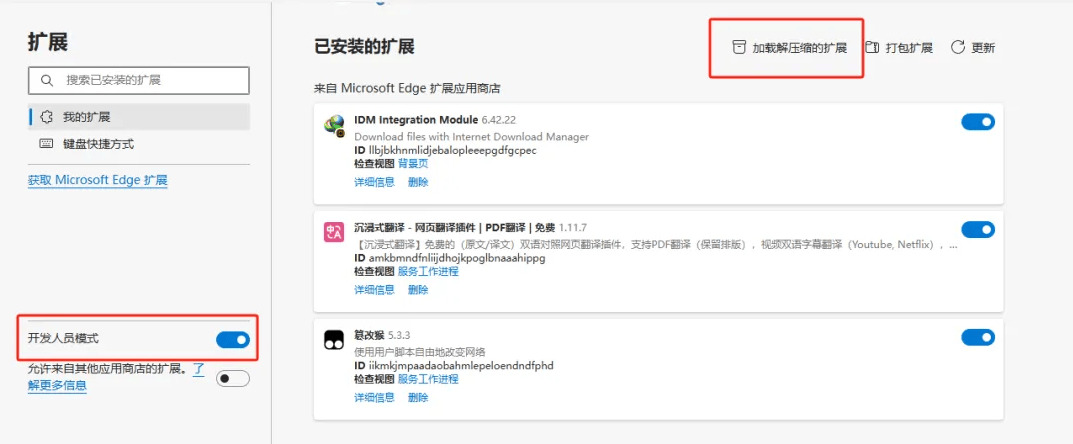Click the IDM Integration Module extension icon
This screenshot has width=1073, height=444.
pos(333,125)
